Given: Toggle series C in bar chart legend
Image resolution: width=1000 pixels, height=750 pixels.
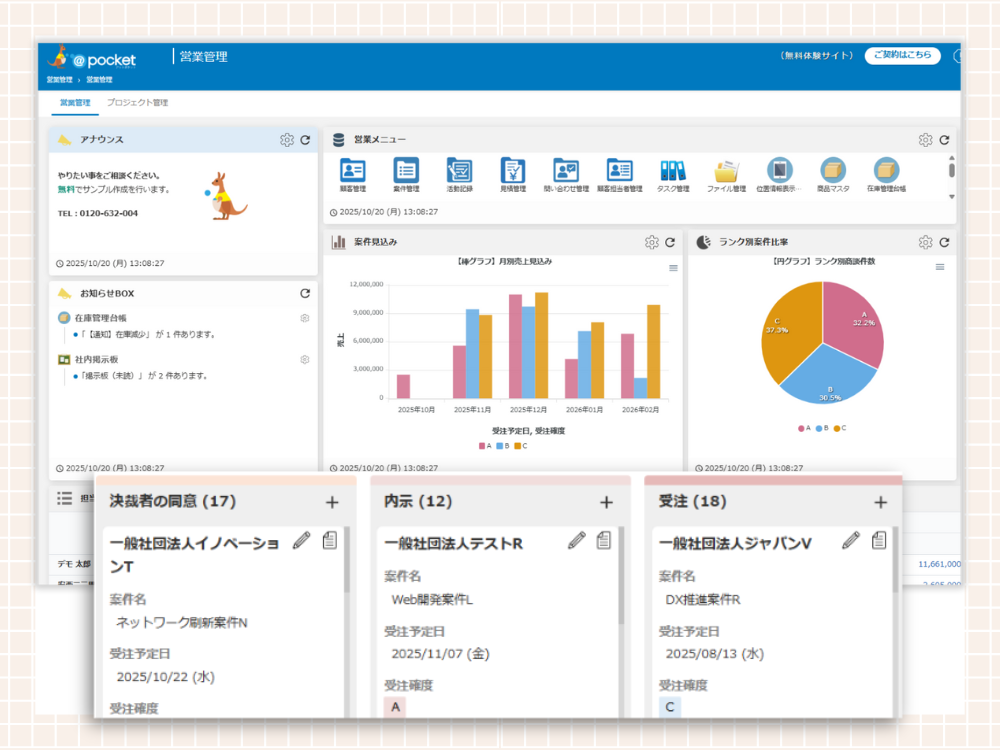Looking at the screenshot, I should click(521, 446).
